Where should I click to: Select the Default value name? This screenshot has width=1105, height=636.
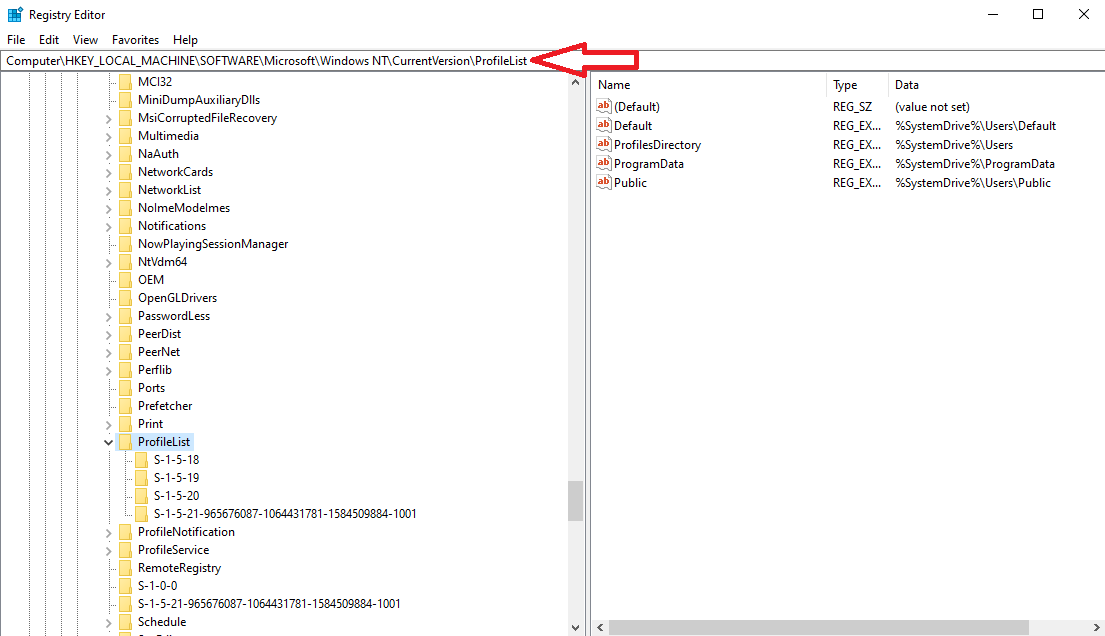pos(633,126)
